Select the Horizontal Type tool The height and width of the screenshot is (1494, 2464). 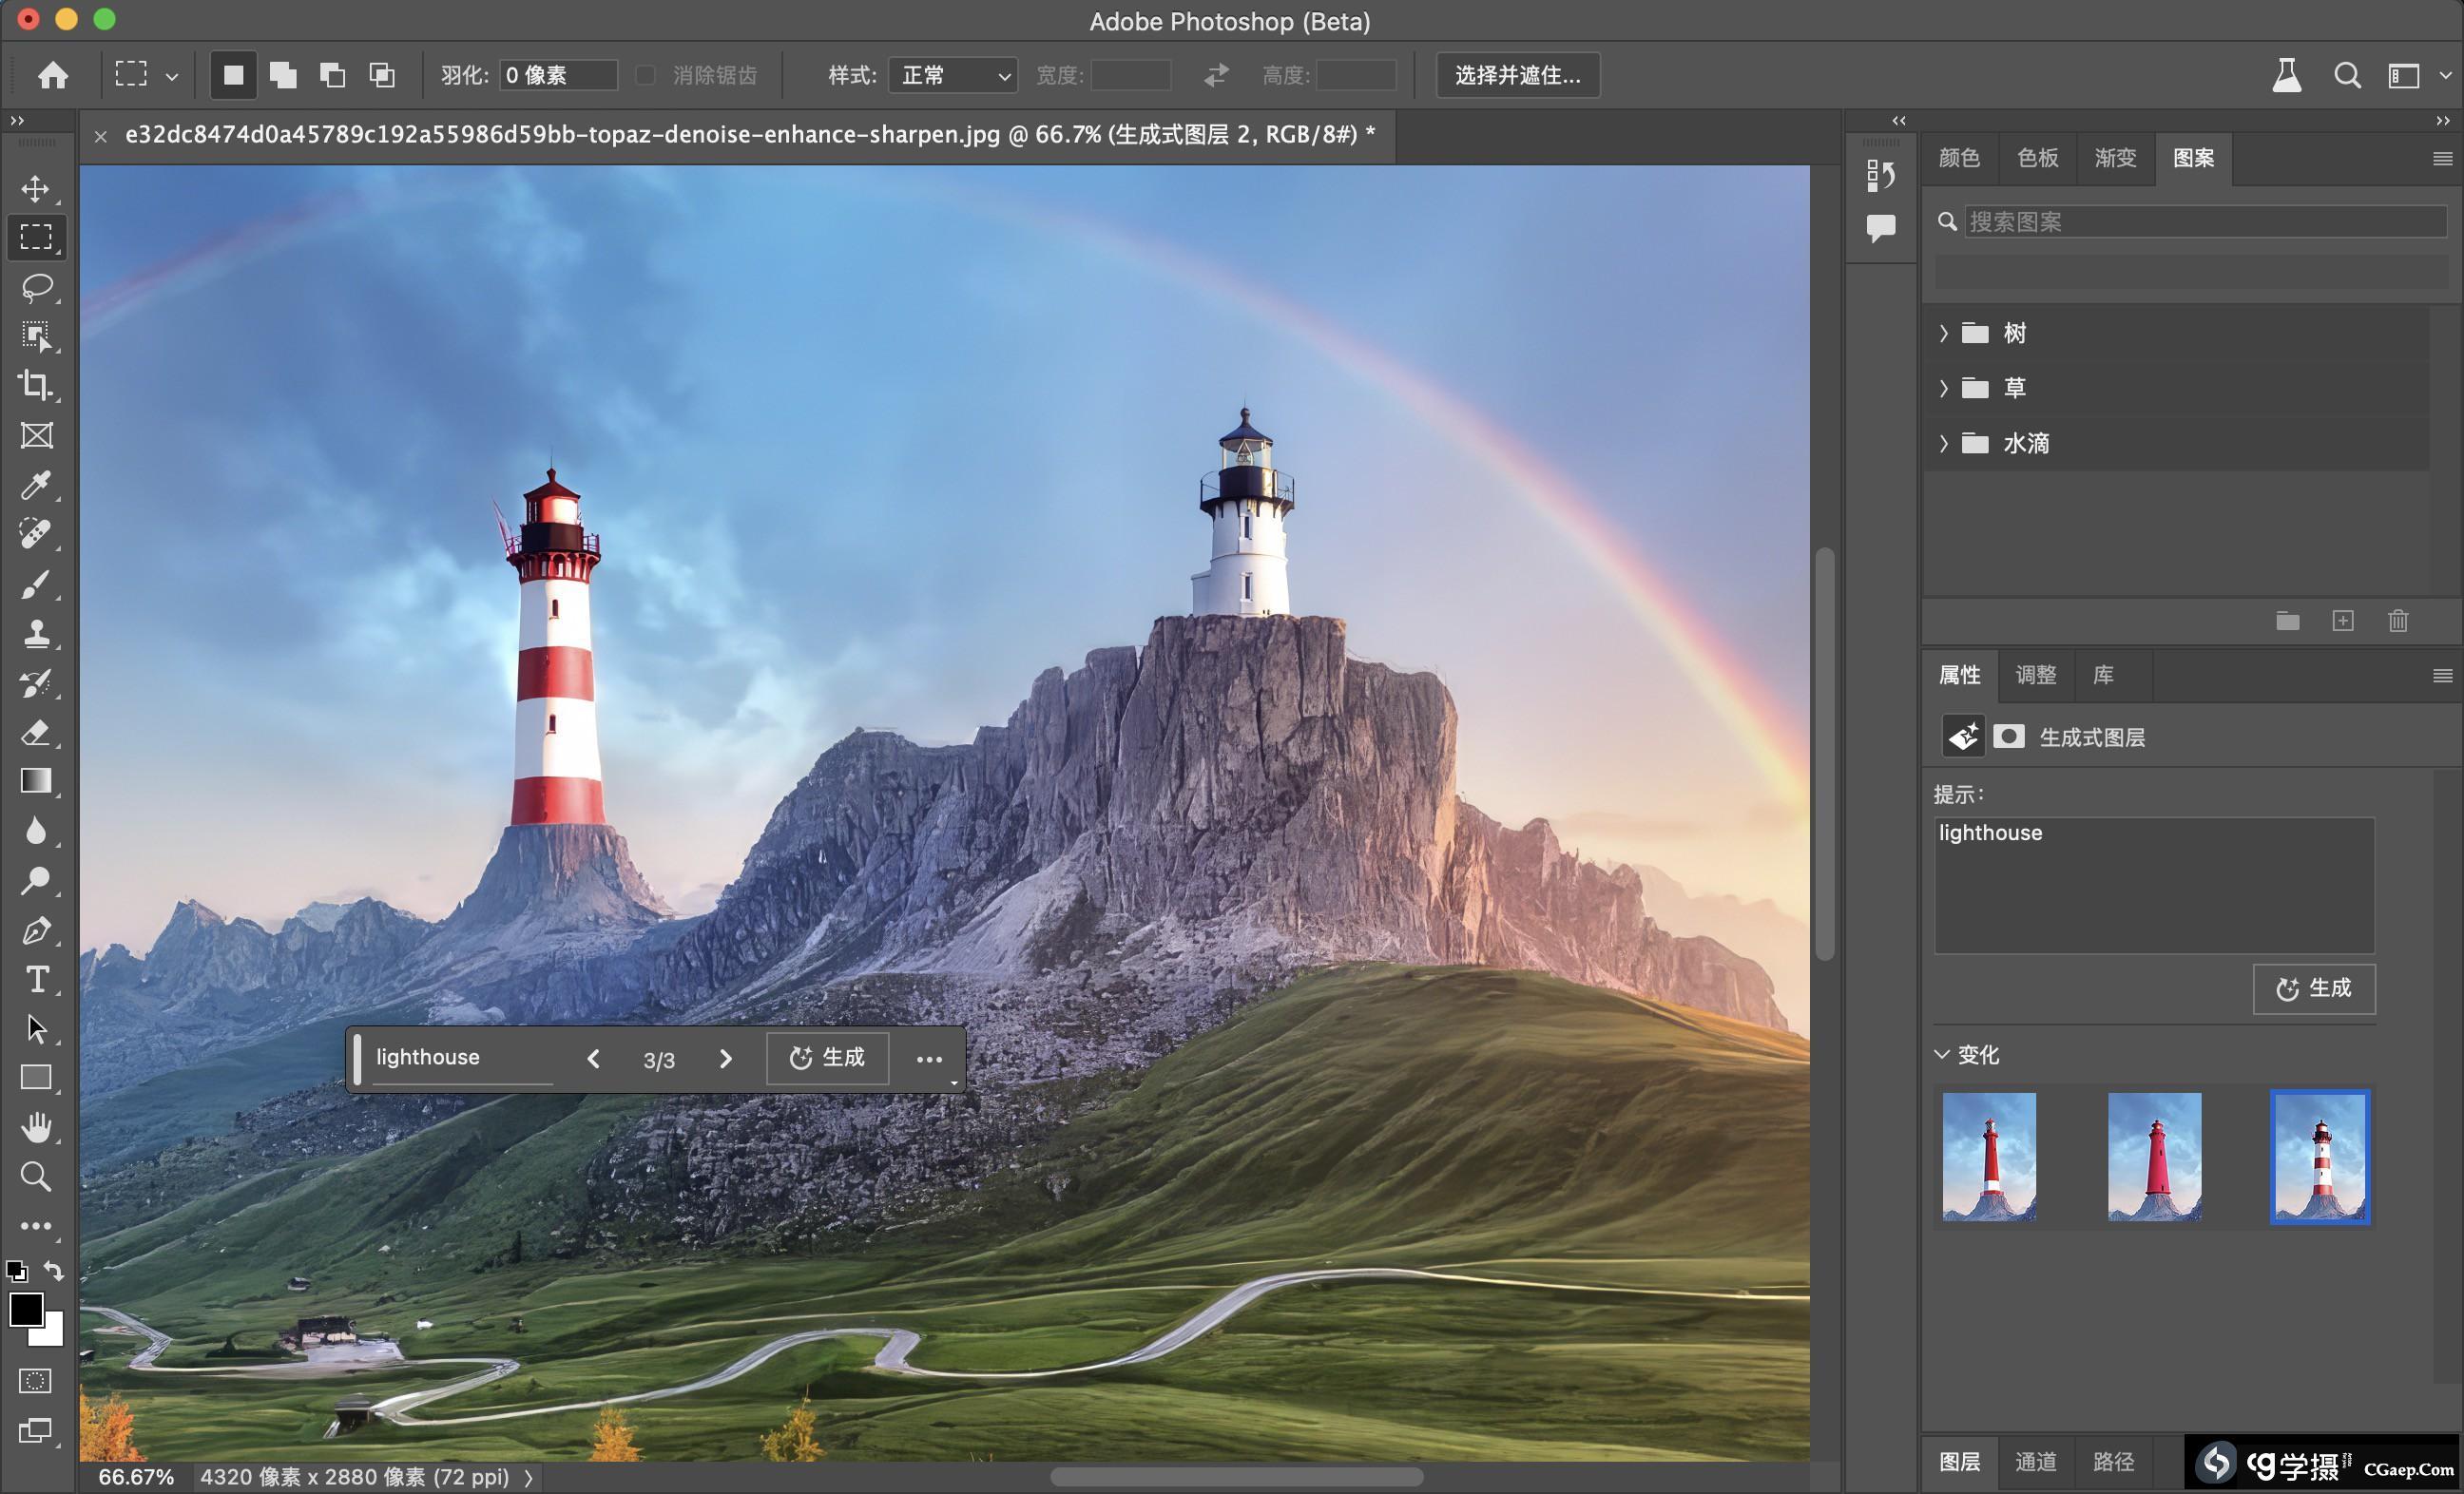click(x=37, y=979)
